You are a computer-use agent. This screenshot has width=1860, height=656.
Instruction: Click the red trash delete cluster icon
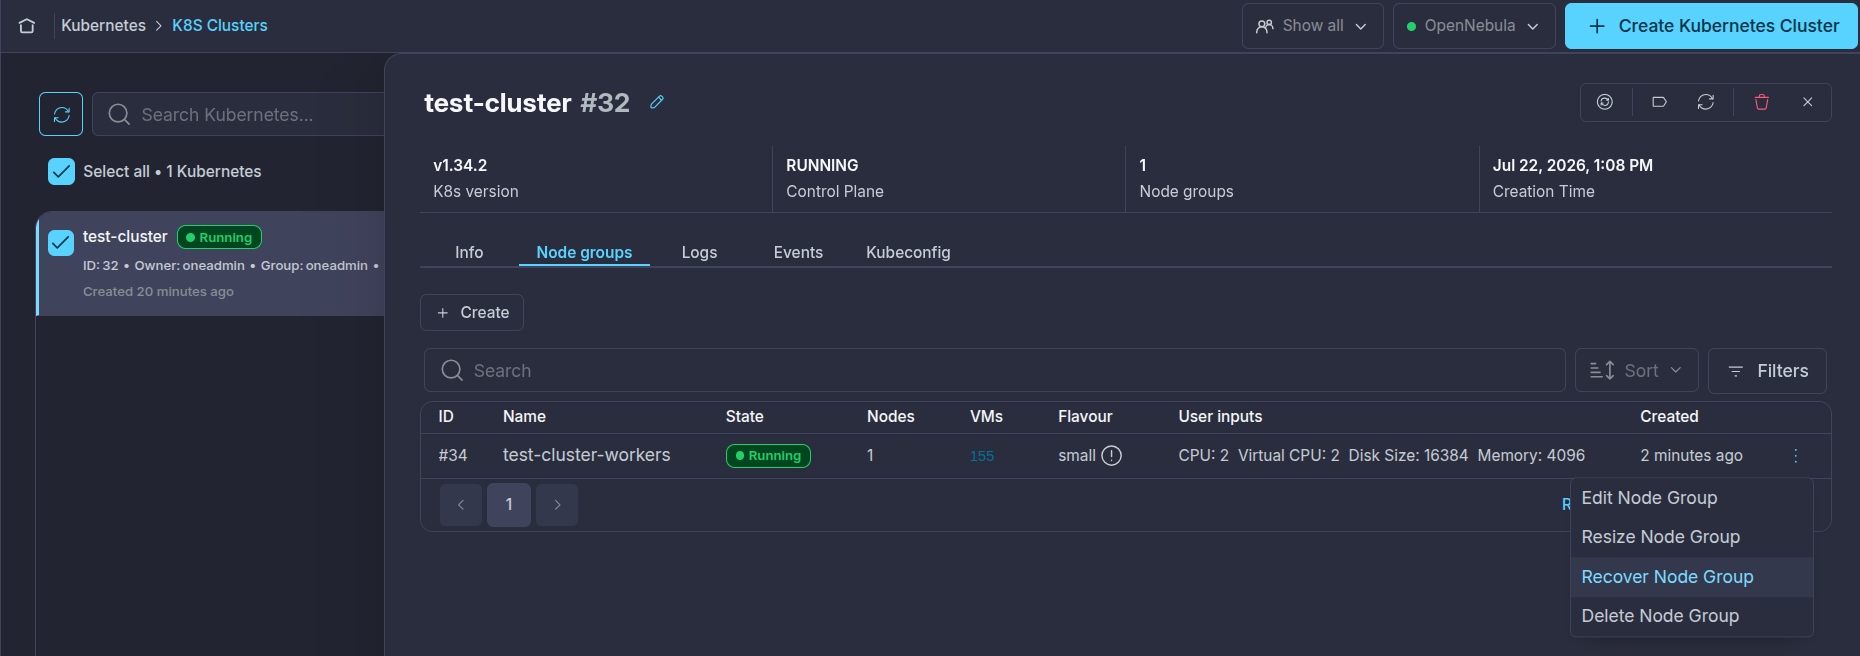[x=1762, y=102]
